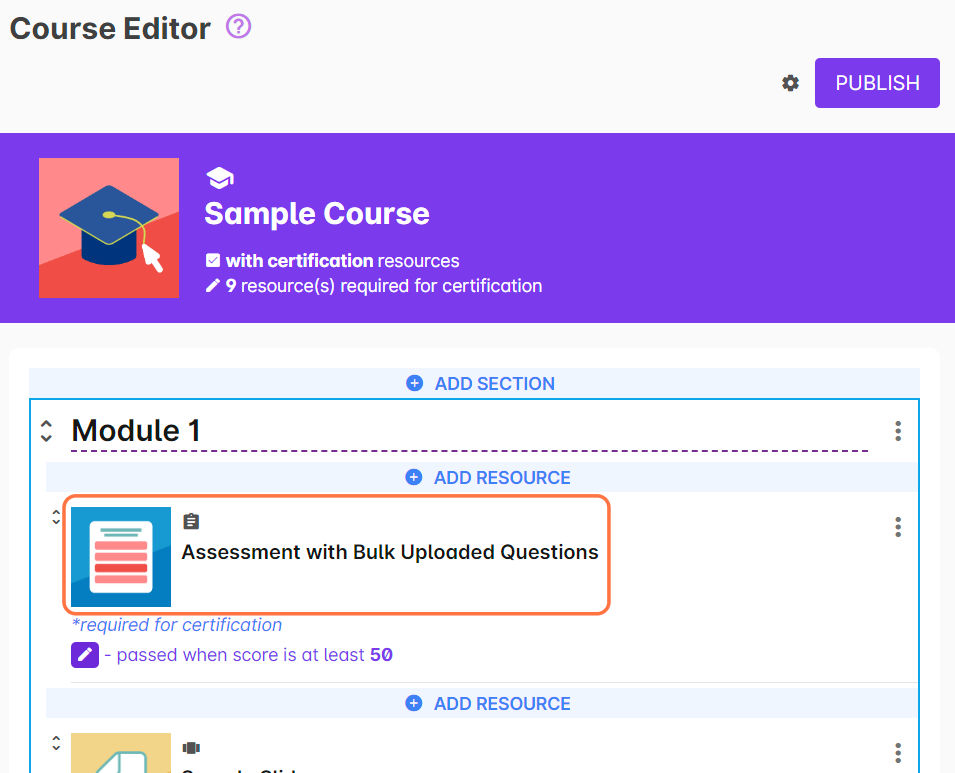
Task: Click the purple help question mark icon
Action: pyautogui.click(x=238, y=27)
